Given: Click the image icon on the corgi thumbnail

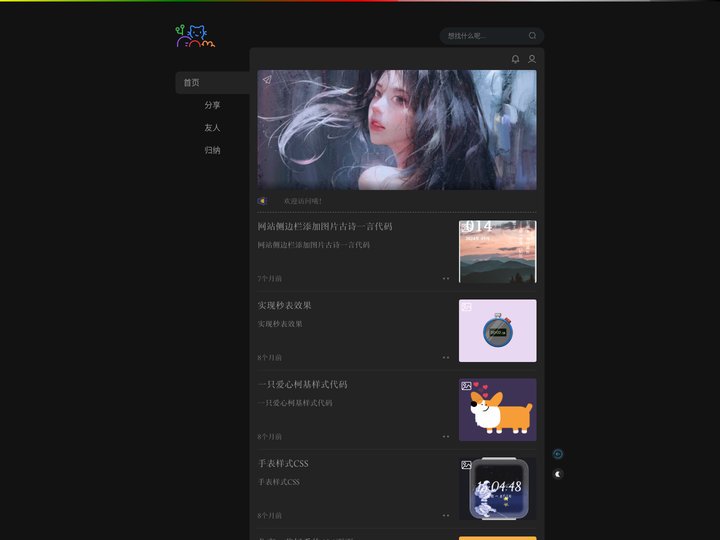Looking at the screenshot, I should pos(466,386).
